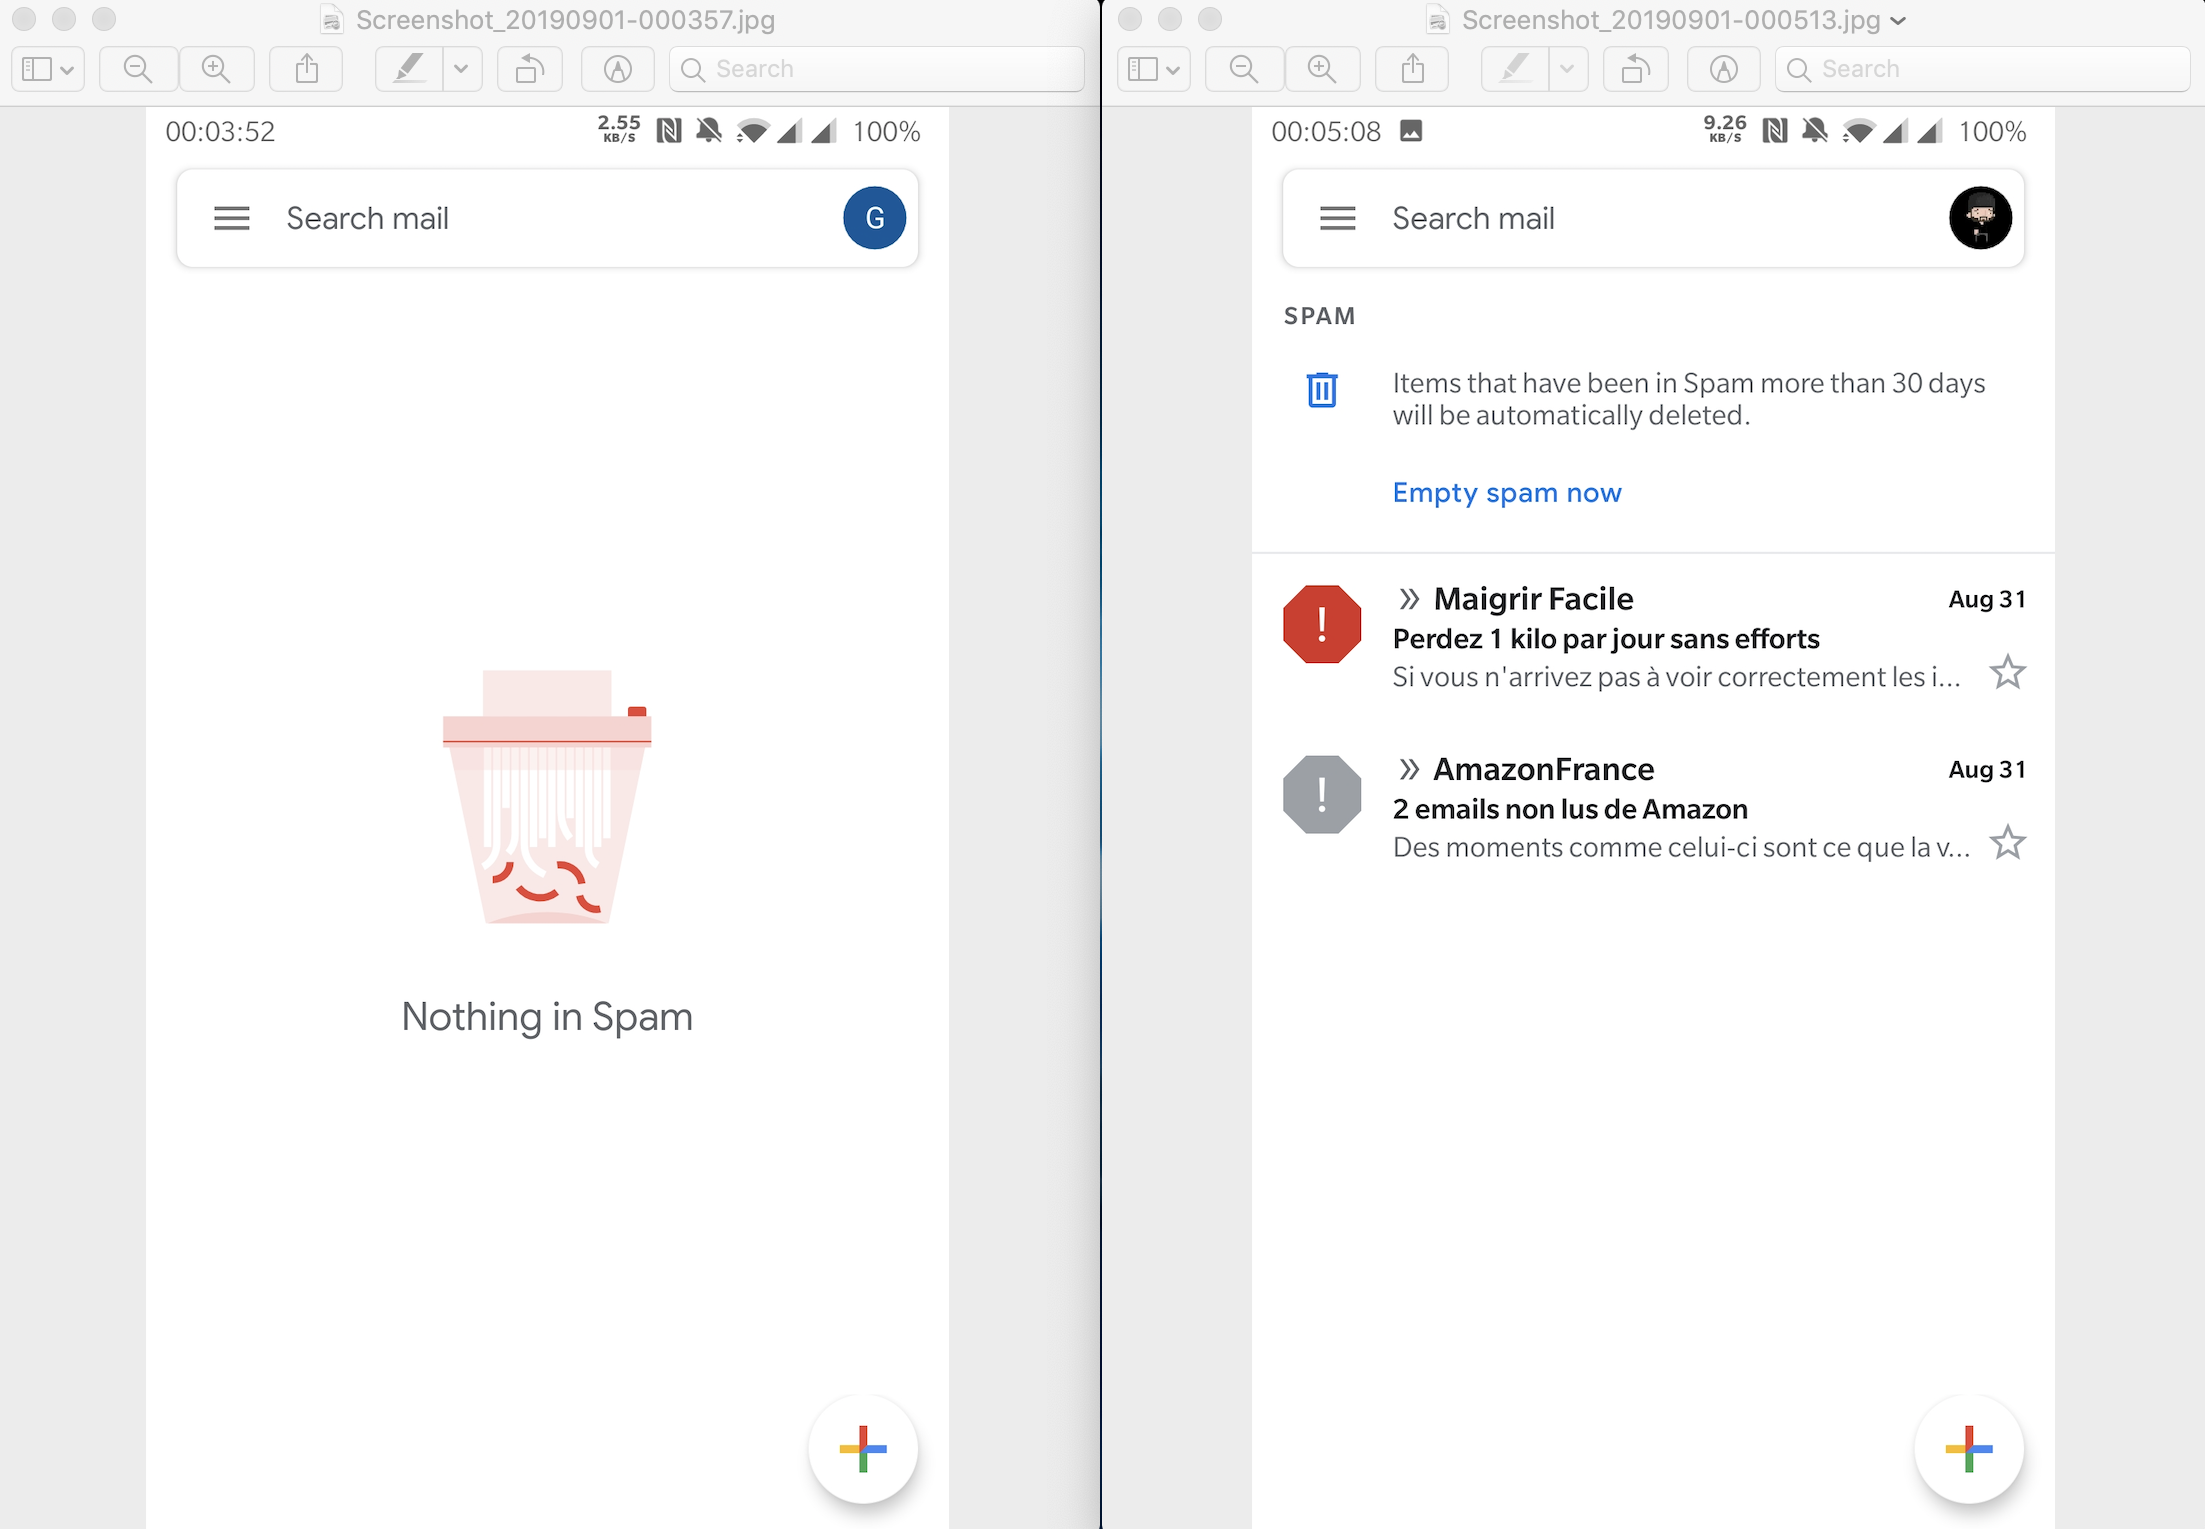
Task: Star the AmazonFrance email
Action: (x=2007, y=843)
